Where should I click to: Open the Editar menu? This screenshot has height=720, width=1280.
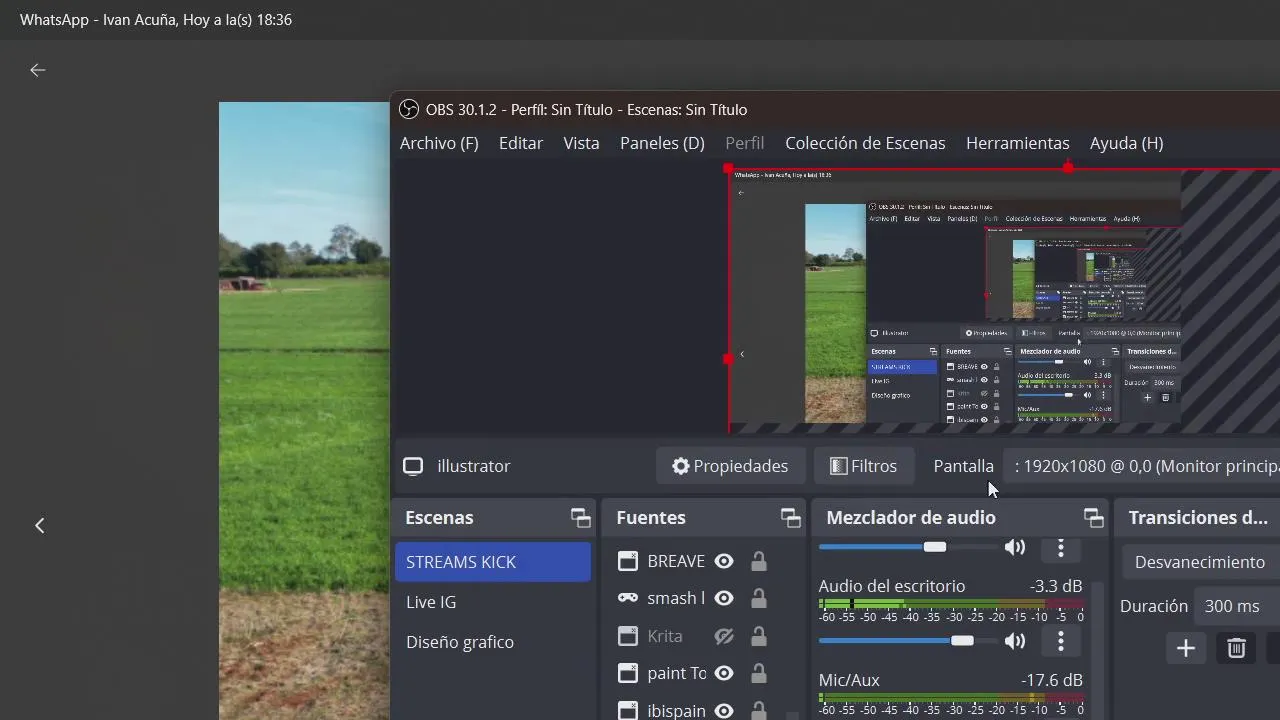point(521,143)
